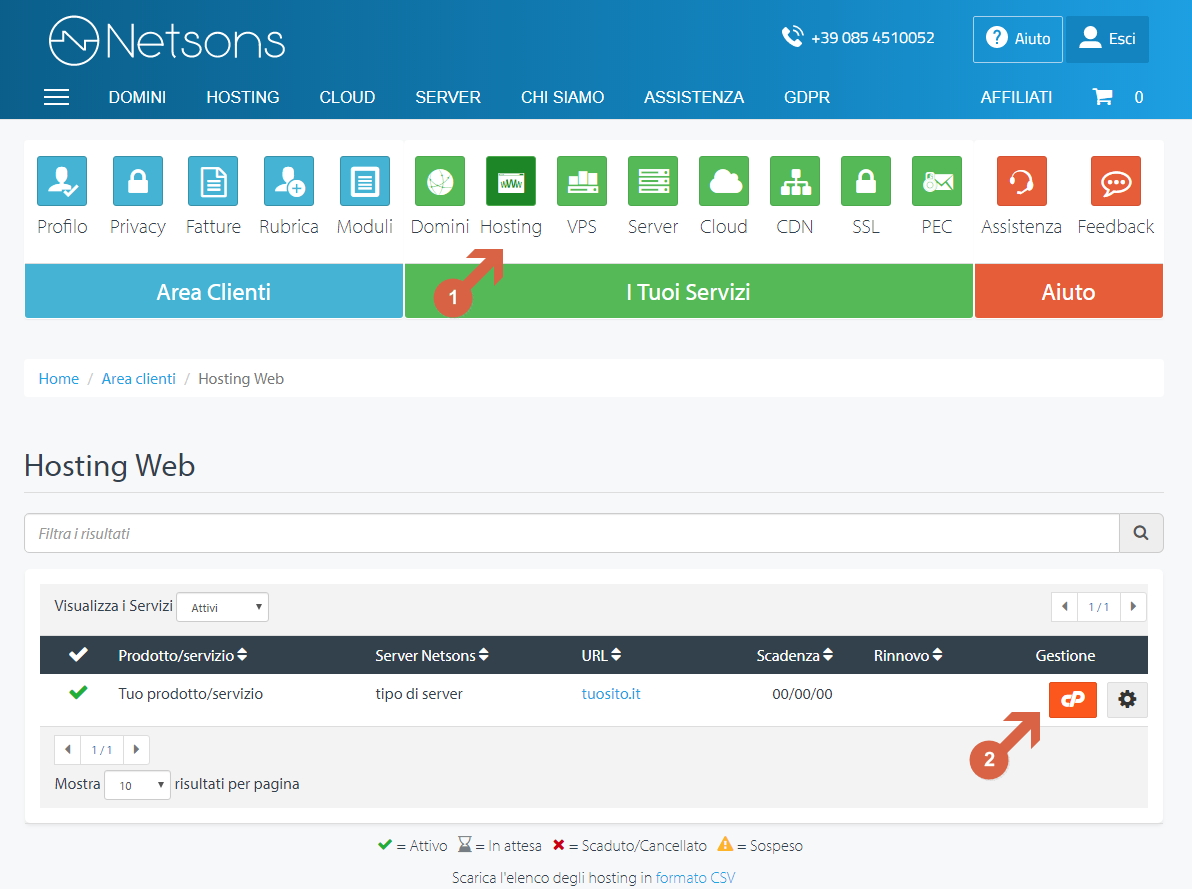Image resolution: width=1192 pixels, height=889 pixels.
Task: Open the Visualizza i Servizi Attivi dropdown
Action: point(222,606)
